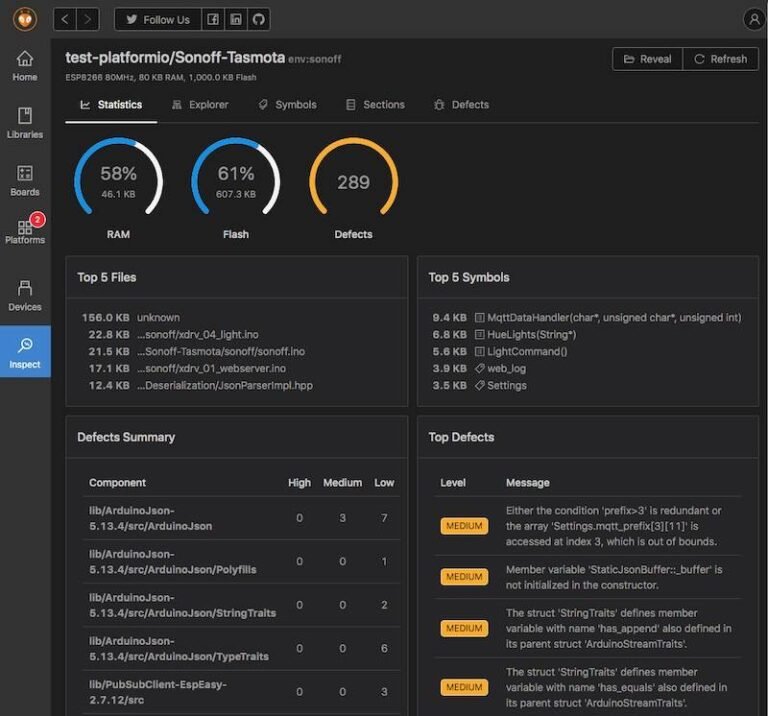Viewport: 768px width, 716px height.
Task: Click the PubSubClient-EspEasy component row
Action: coord(241,692)
